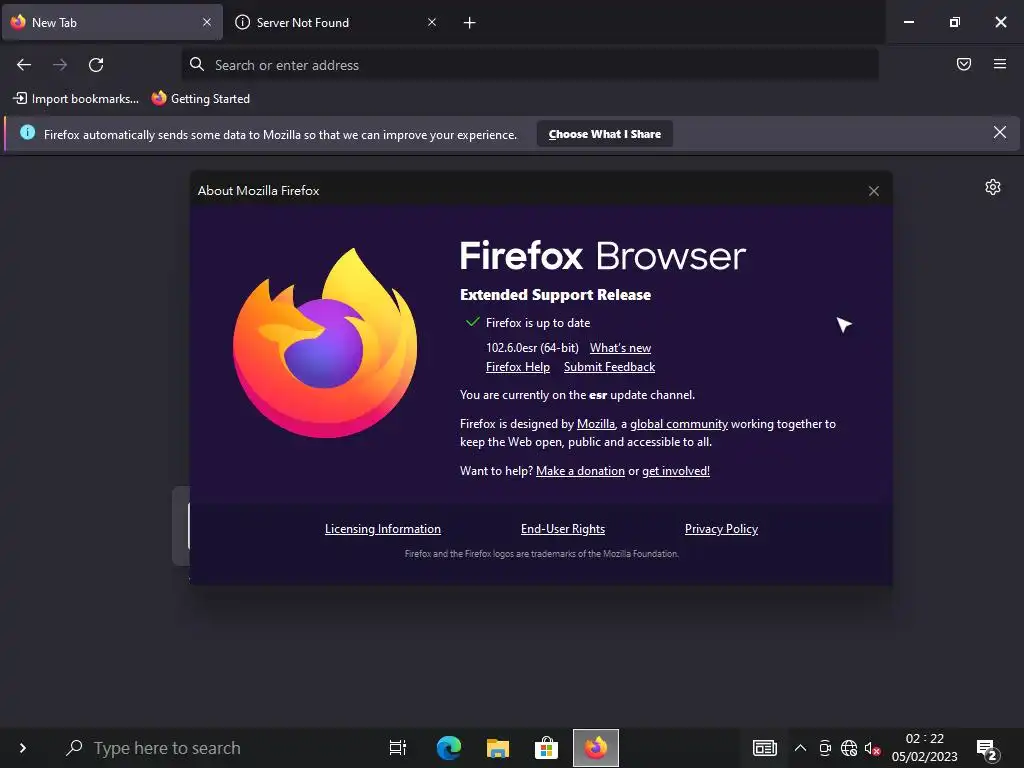1024x768 pixels.
Task: Click the Firefox is up to date text
Action: [538, 323]
